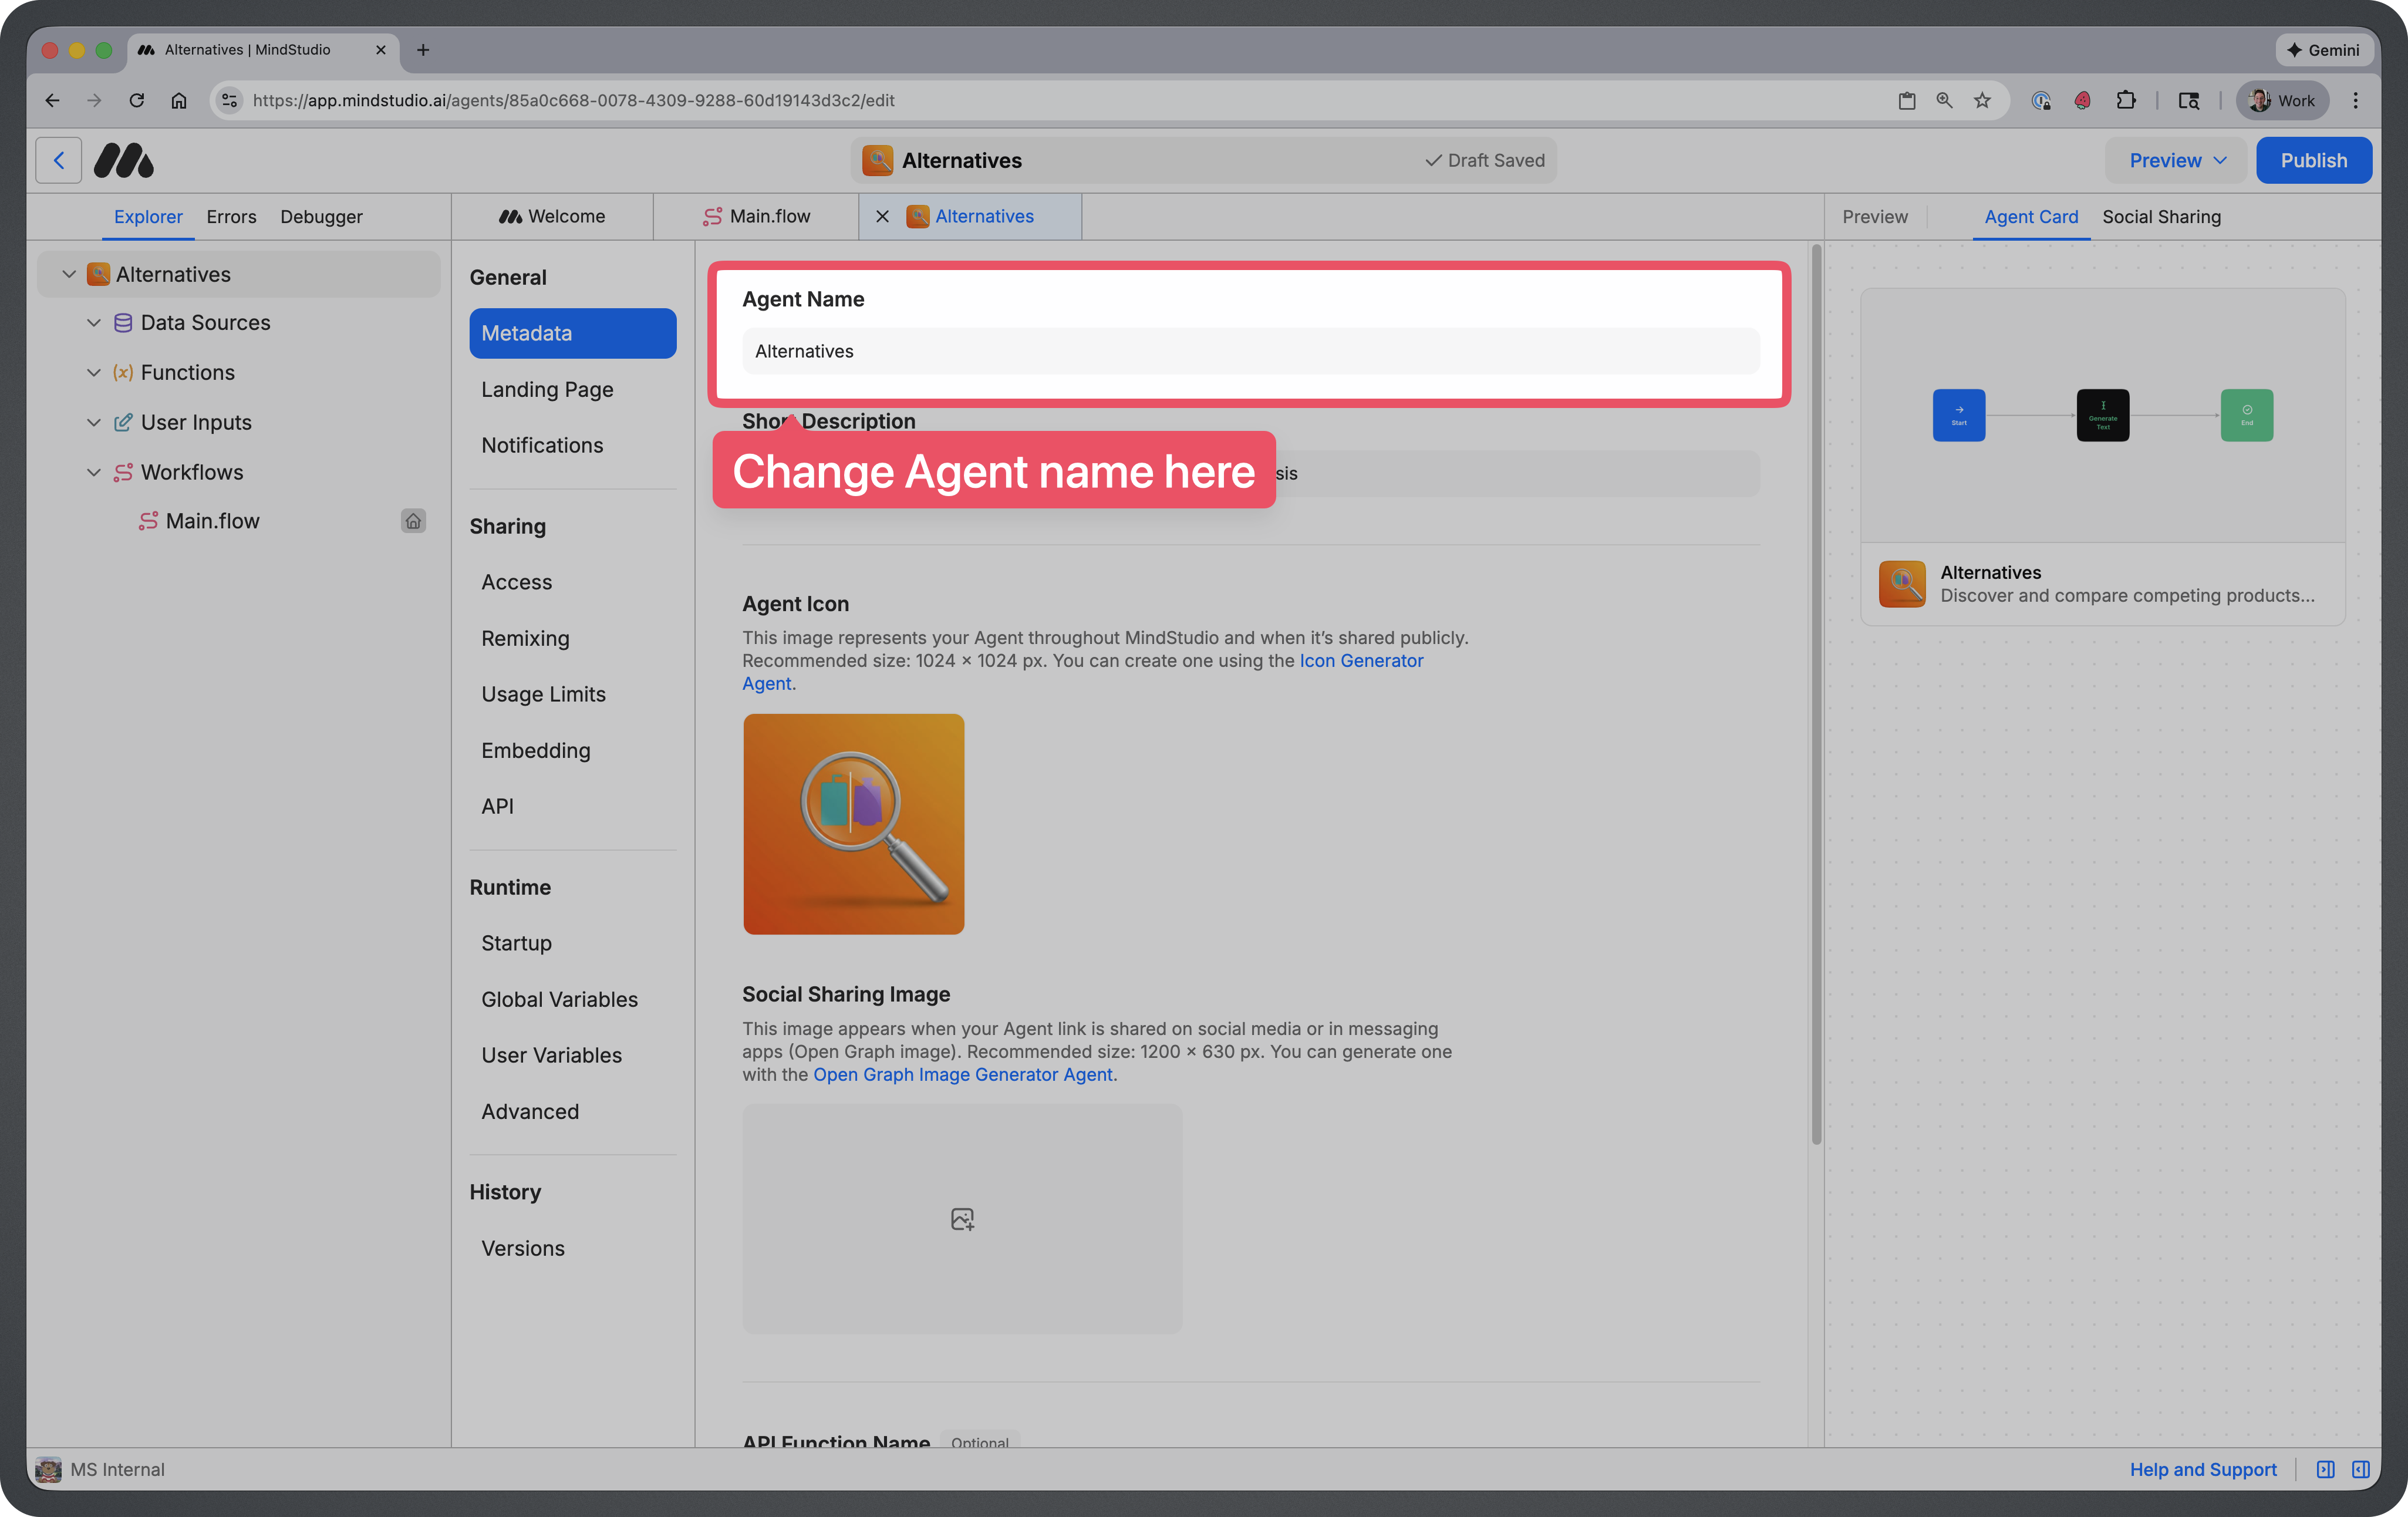Collapse the Alternatives tree item
The width and height of the screenshot is (2408, 1517).
(68, 273)
